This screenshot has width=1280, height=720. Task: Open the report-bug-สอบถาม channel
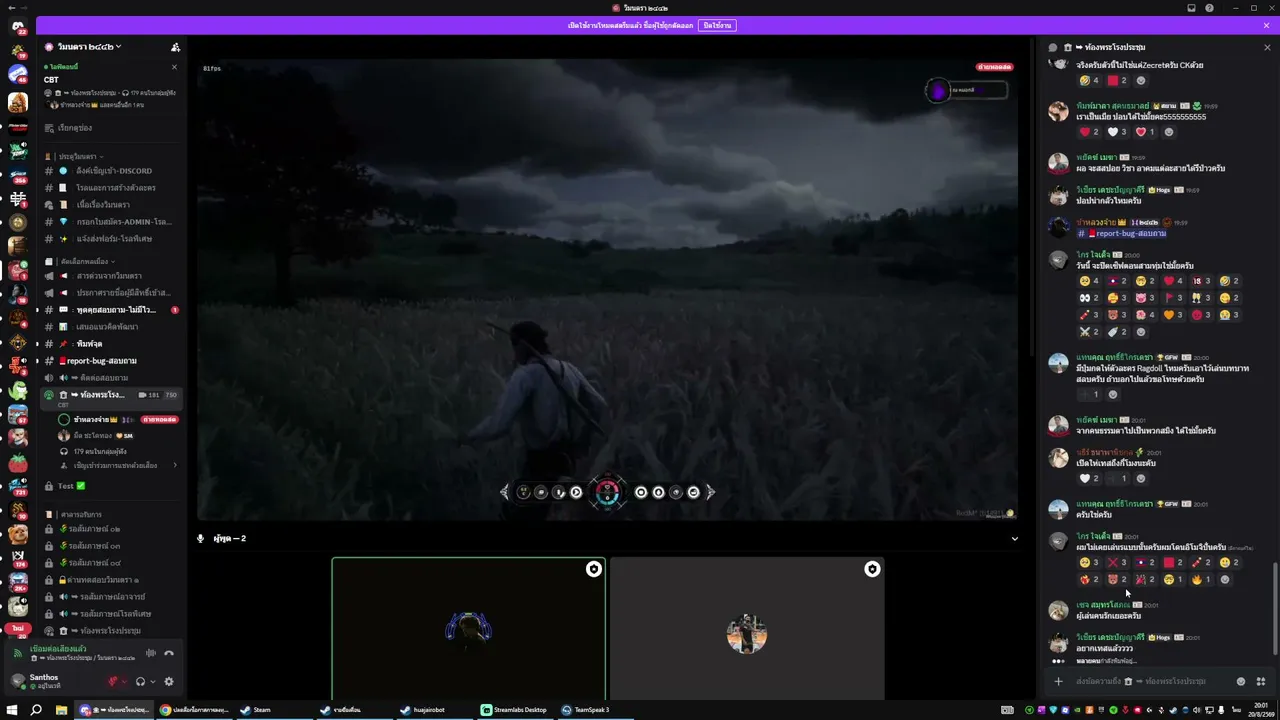click(110, 361)
